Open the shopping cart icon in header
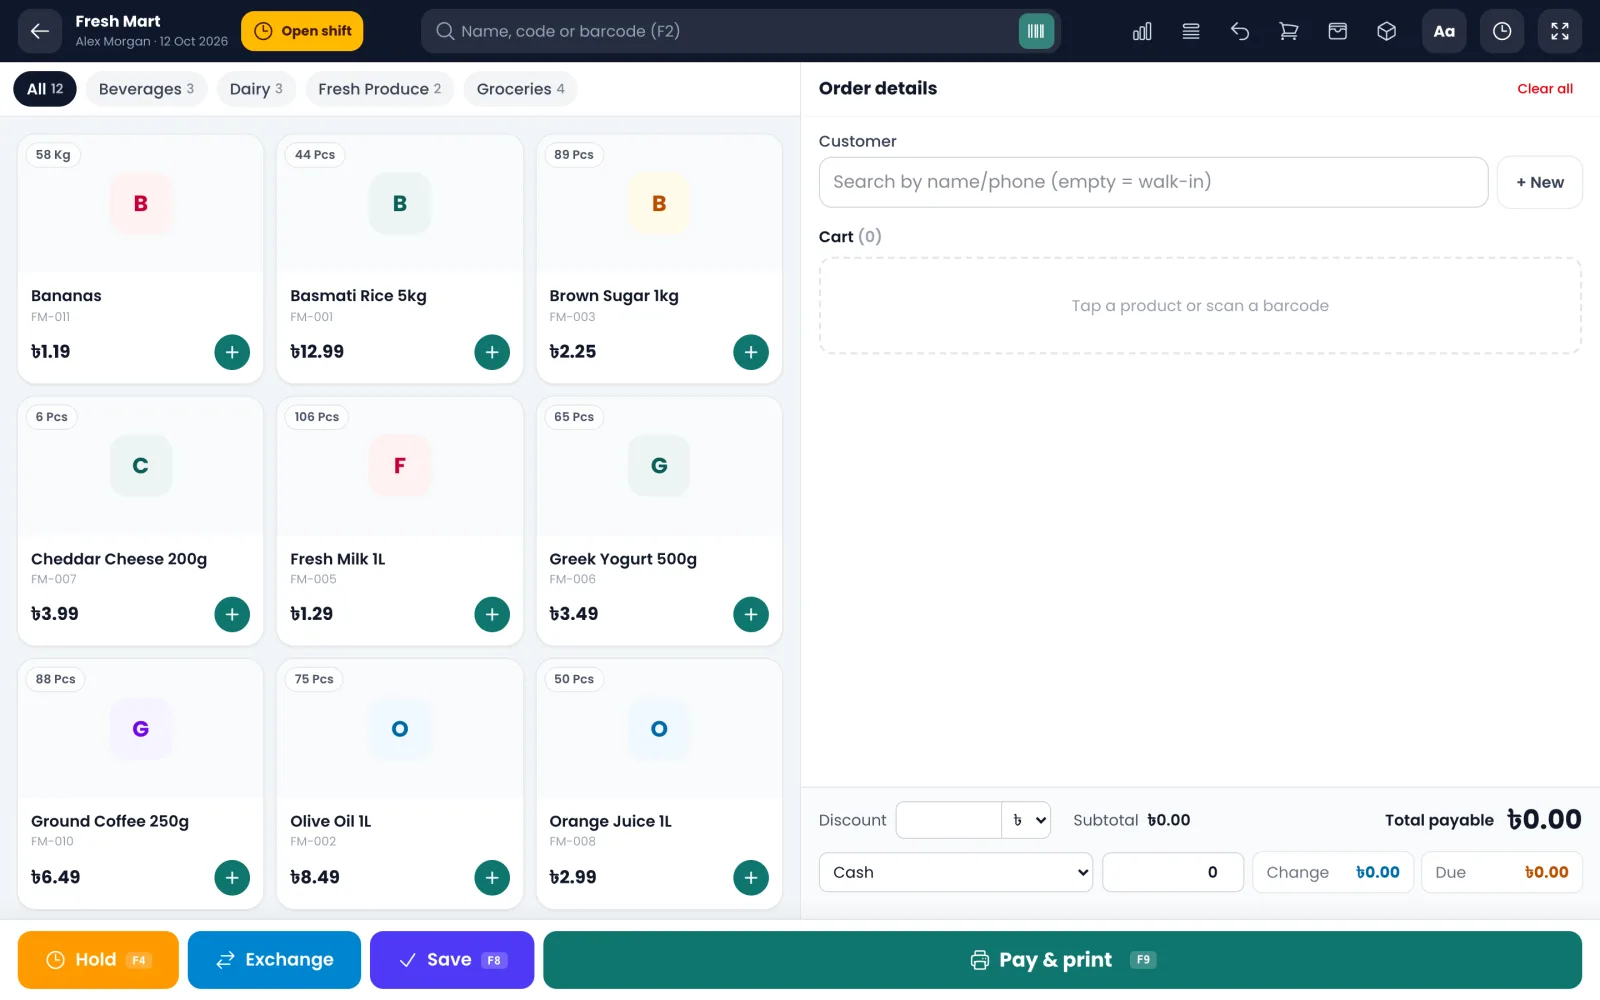This screenshot has height=1000, width=1600. point(1289,31)
